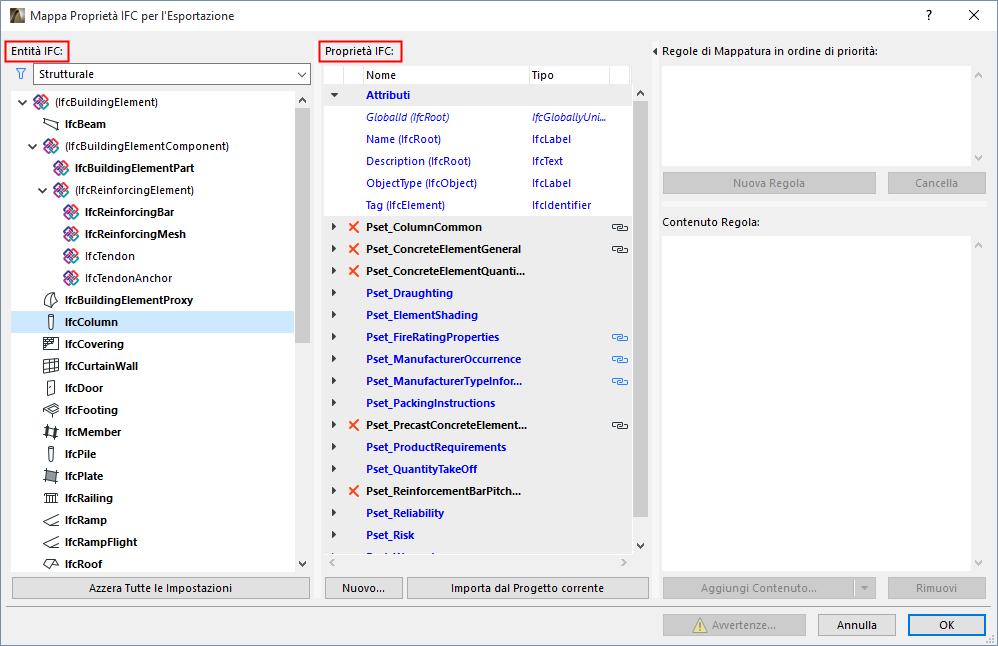Click the IfcRailing icon
Image resolution: width=998 pixels, height=646 pixels.
(x=51, y=498)
